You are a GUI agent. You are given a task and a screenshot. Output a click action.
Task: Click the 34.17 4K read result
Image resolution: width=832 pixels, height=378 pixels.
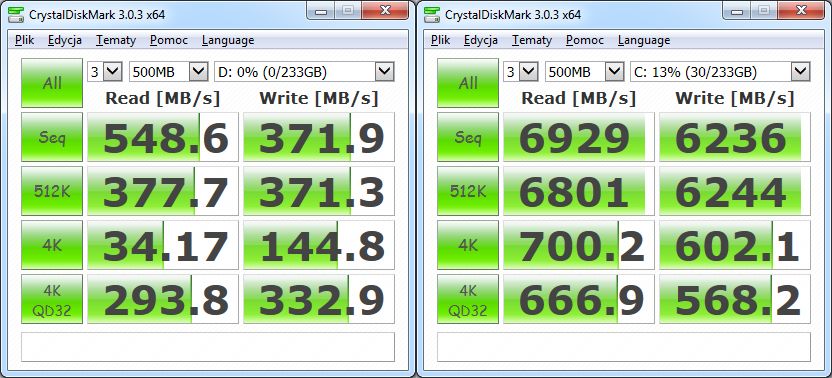(163, 245)
